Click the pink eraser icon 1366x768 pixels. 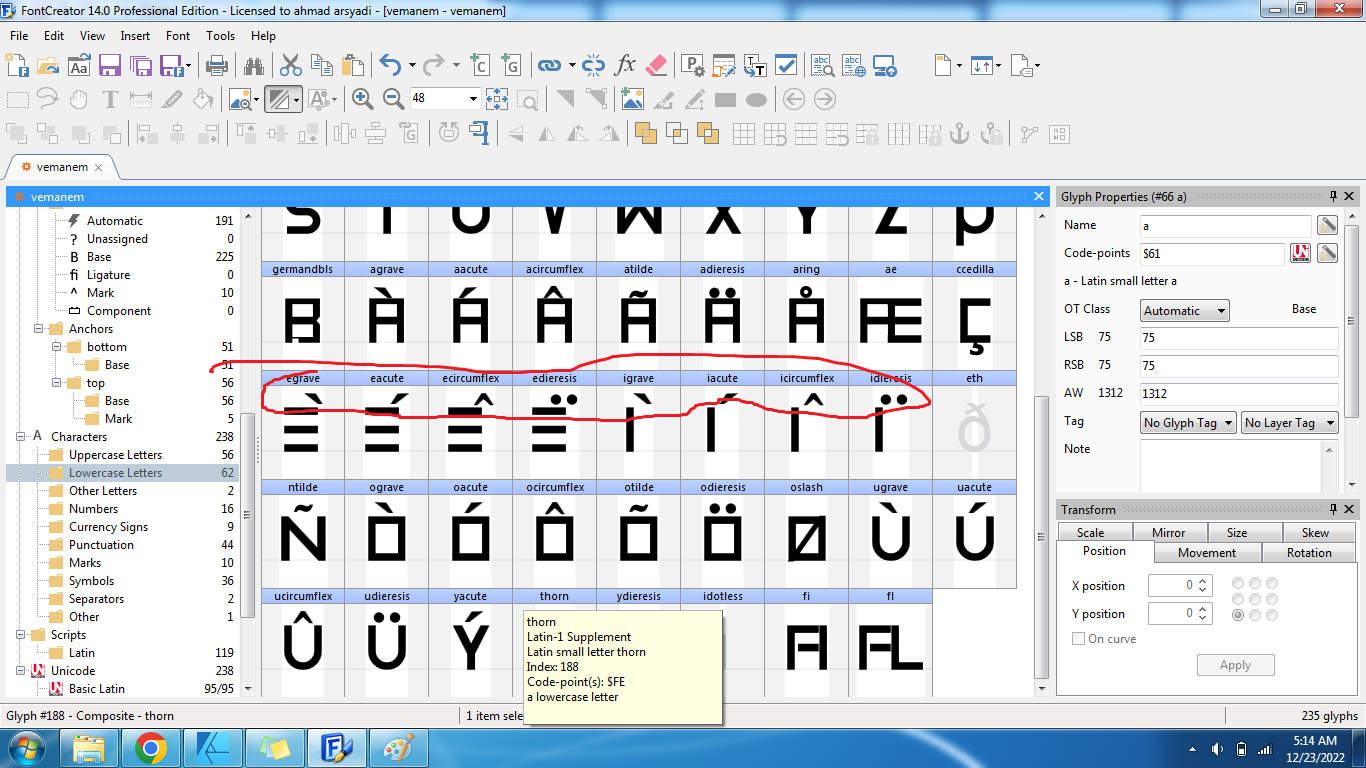point(656,66)
